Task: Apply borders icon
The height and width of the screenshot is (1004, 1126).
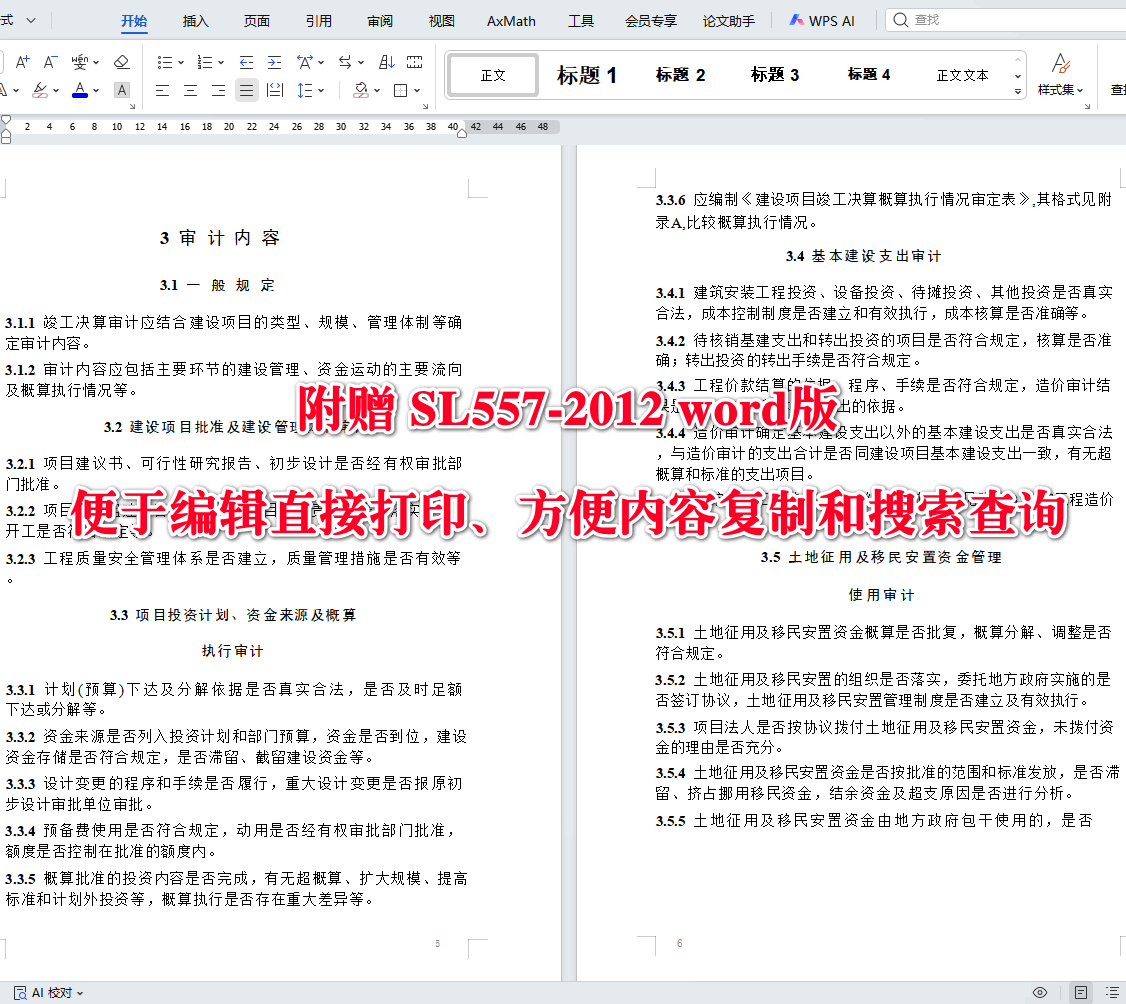Action: (x=401, y=90)
